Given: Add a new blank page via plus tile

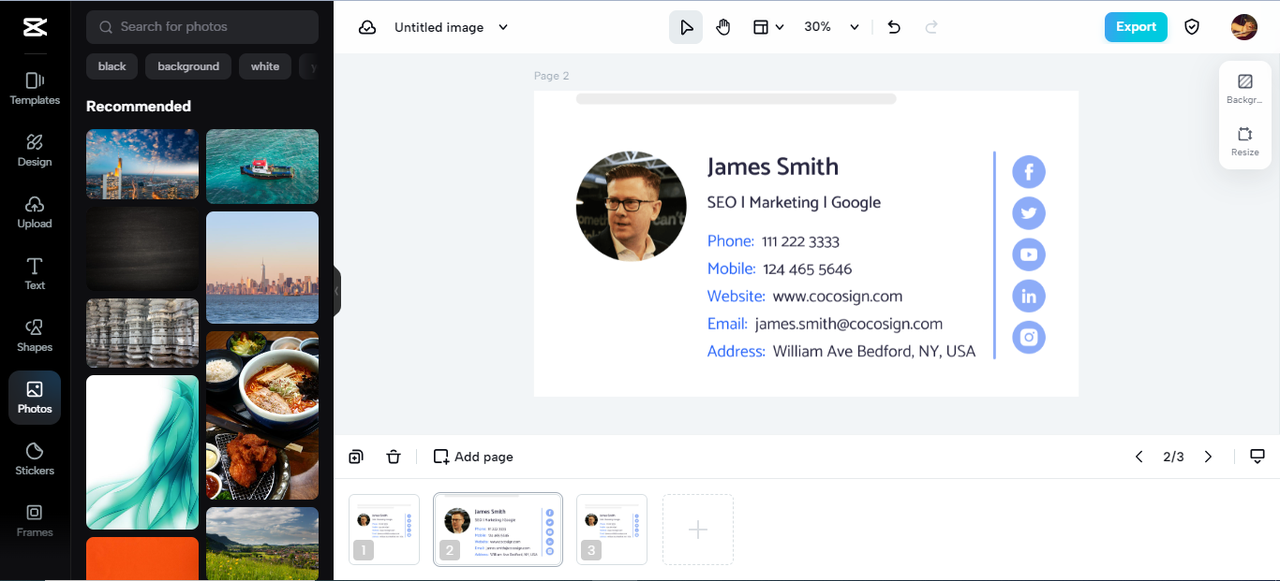Looking at the screenshot, I should coord(698,529).
